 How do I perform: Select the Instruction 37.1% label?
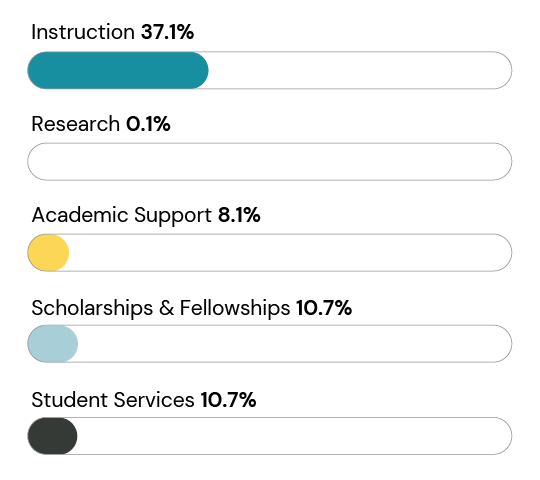coord(113,32)
